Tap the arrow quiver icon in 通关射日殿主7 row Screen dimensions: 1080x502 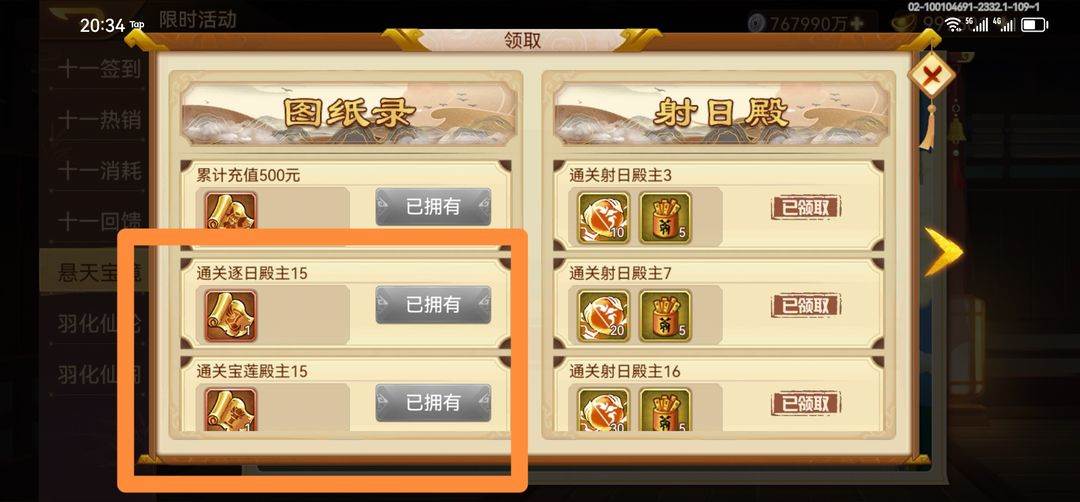click(665, 316)
